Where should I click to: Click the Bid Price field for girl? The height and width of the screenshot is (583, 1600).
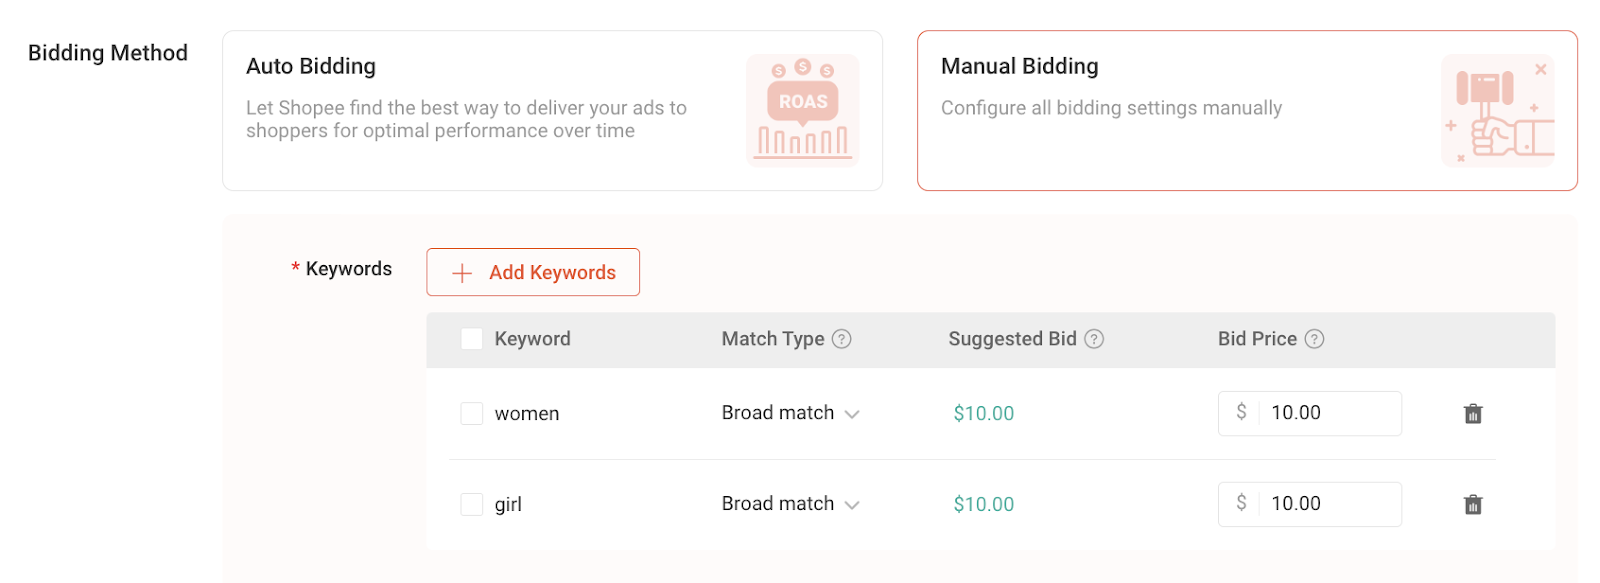(1328, 504)
